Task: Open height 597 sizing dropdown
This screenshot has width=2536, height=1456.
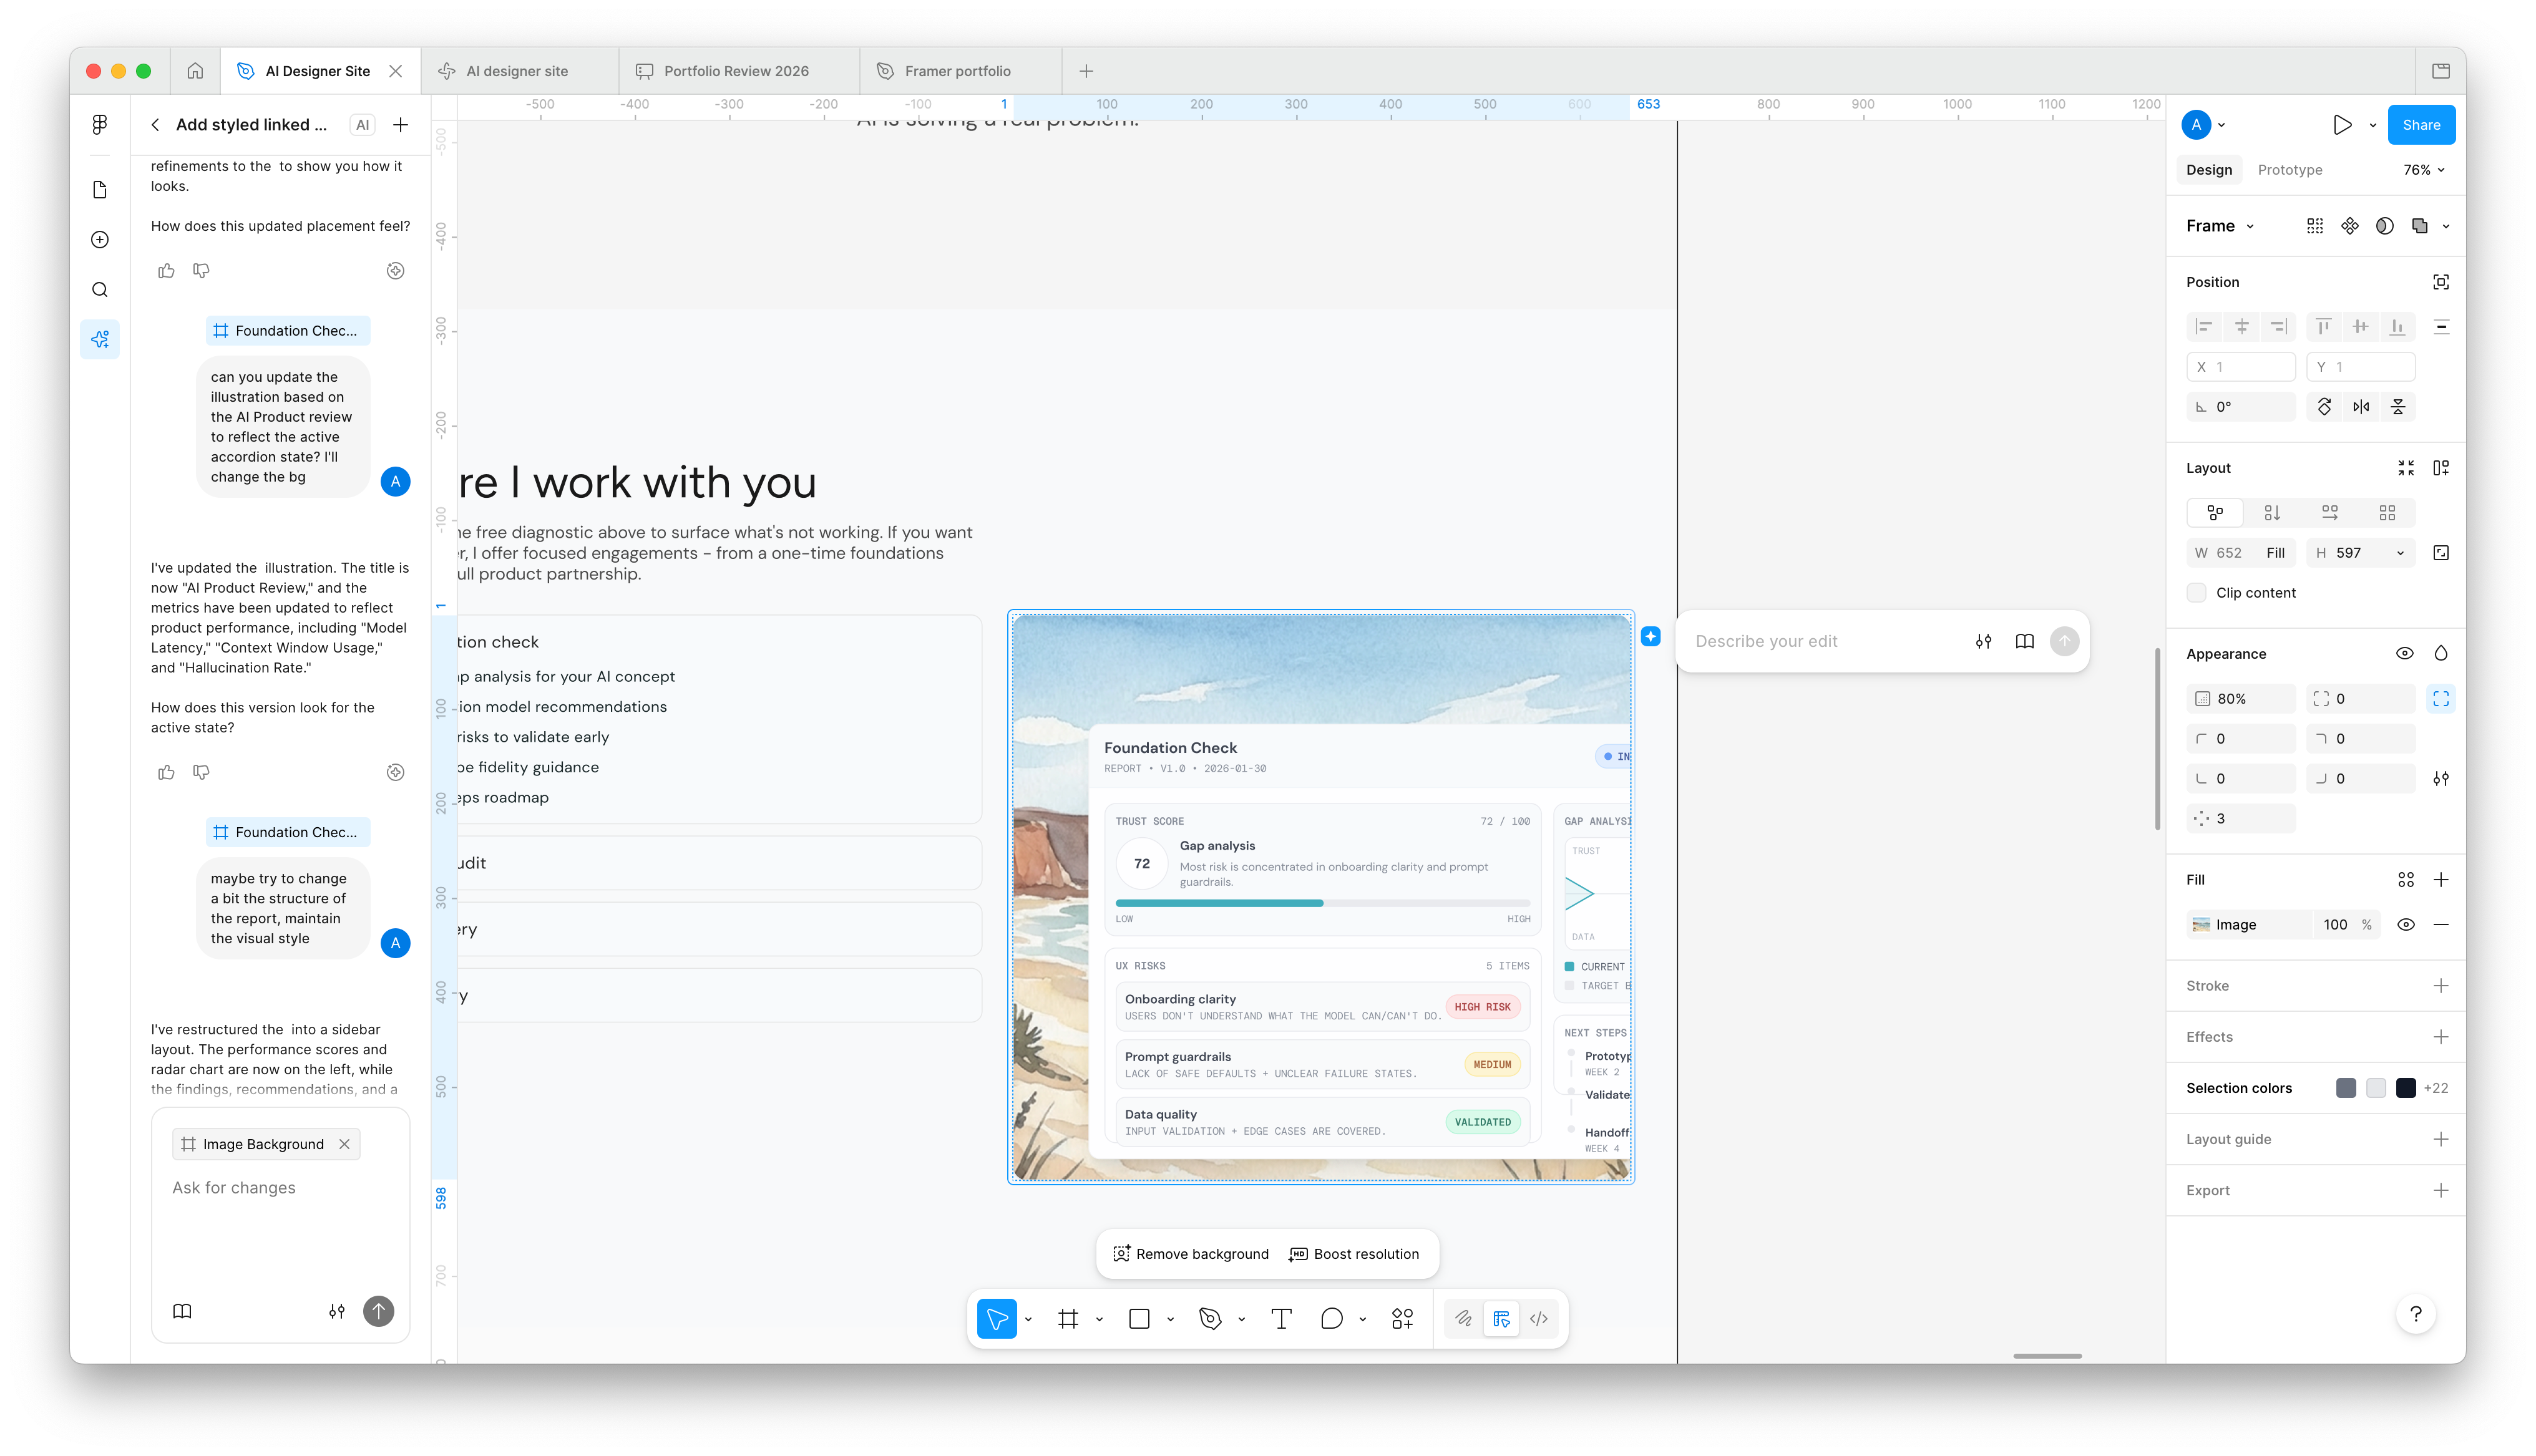Action: pyautogui.click(x=2400, y=553)
